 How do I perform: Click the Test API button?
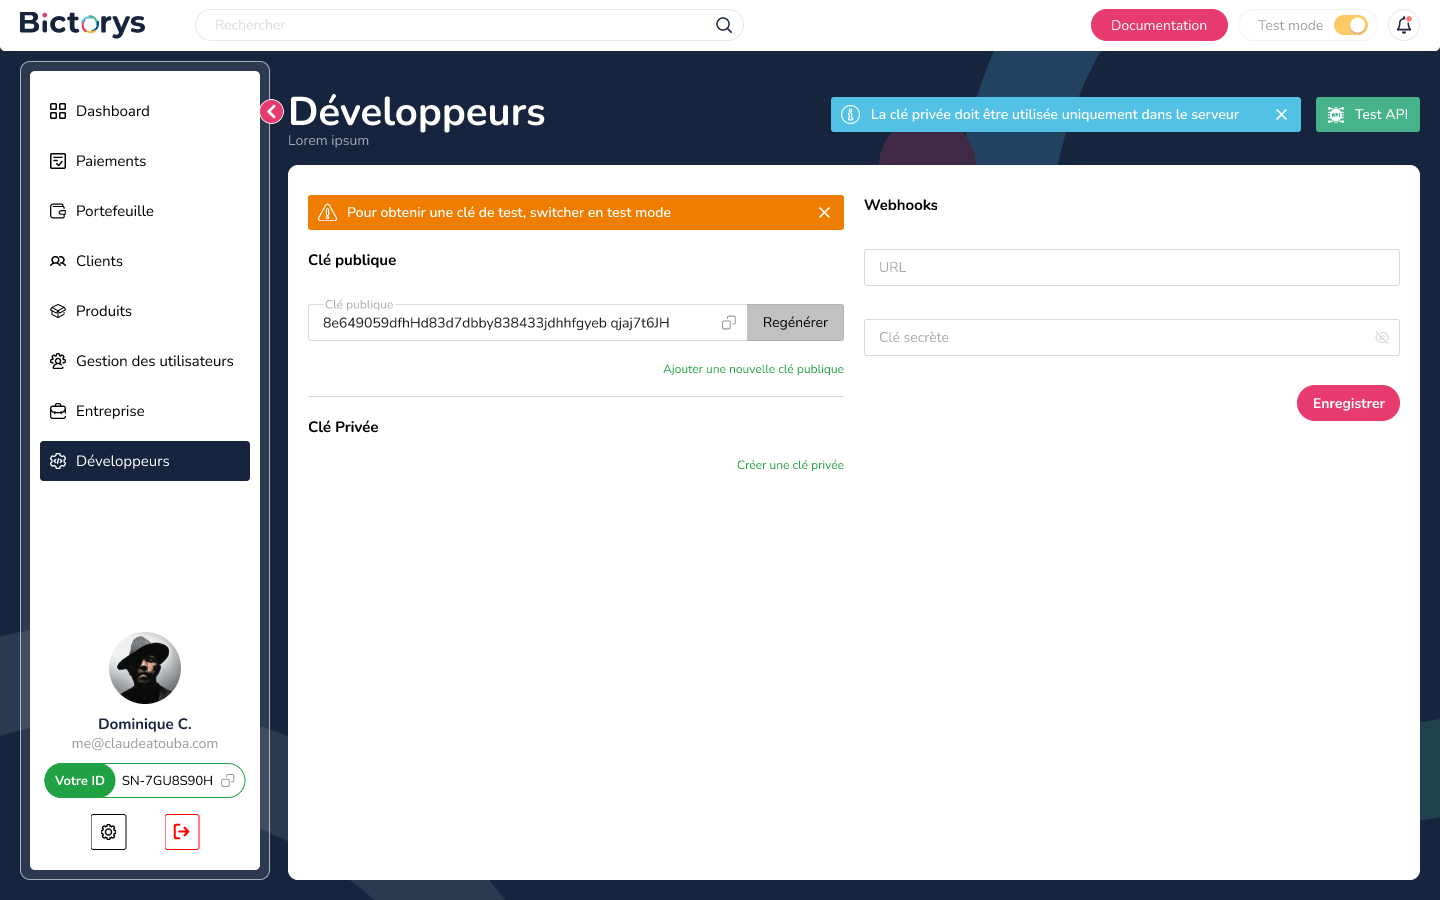(x=1368, y=114)
